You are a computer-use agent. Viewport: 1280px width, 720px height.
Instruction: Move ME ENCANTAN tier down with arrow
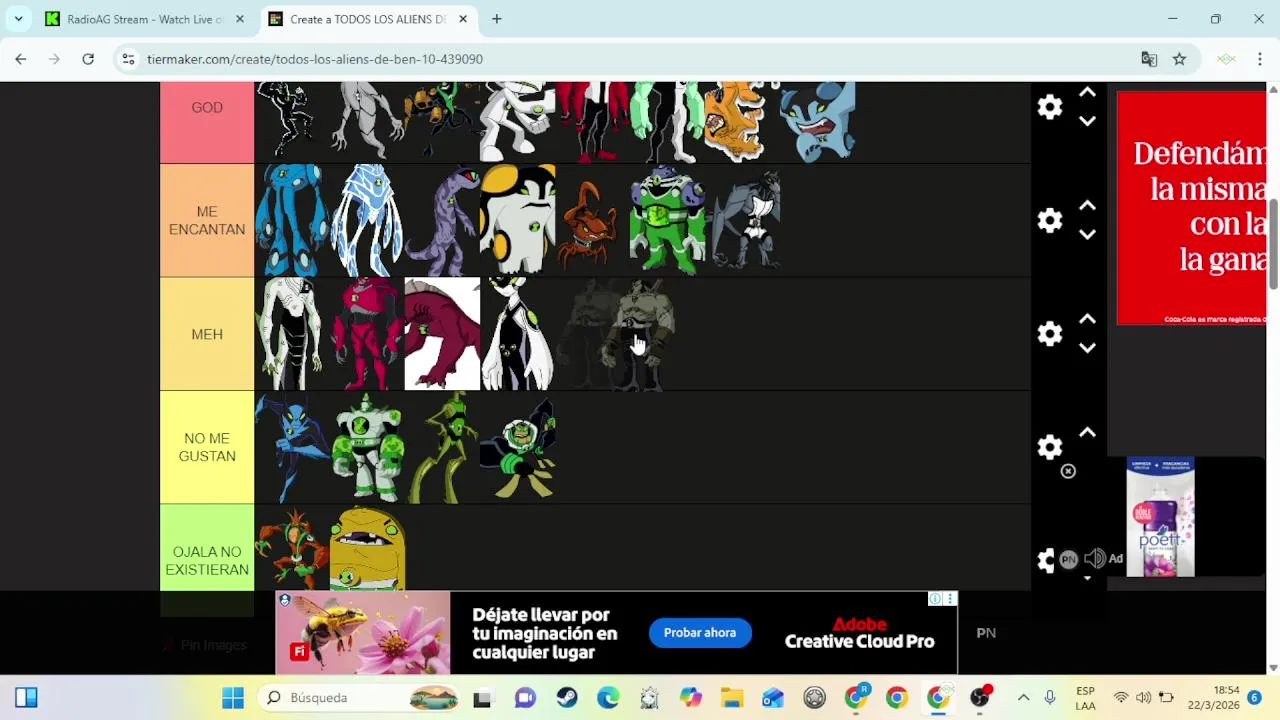point(1087,234)
